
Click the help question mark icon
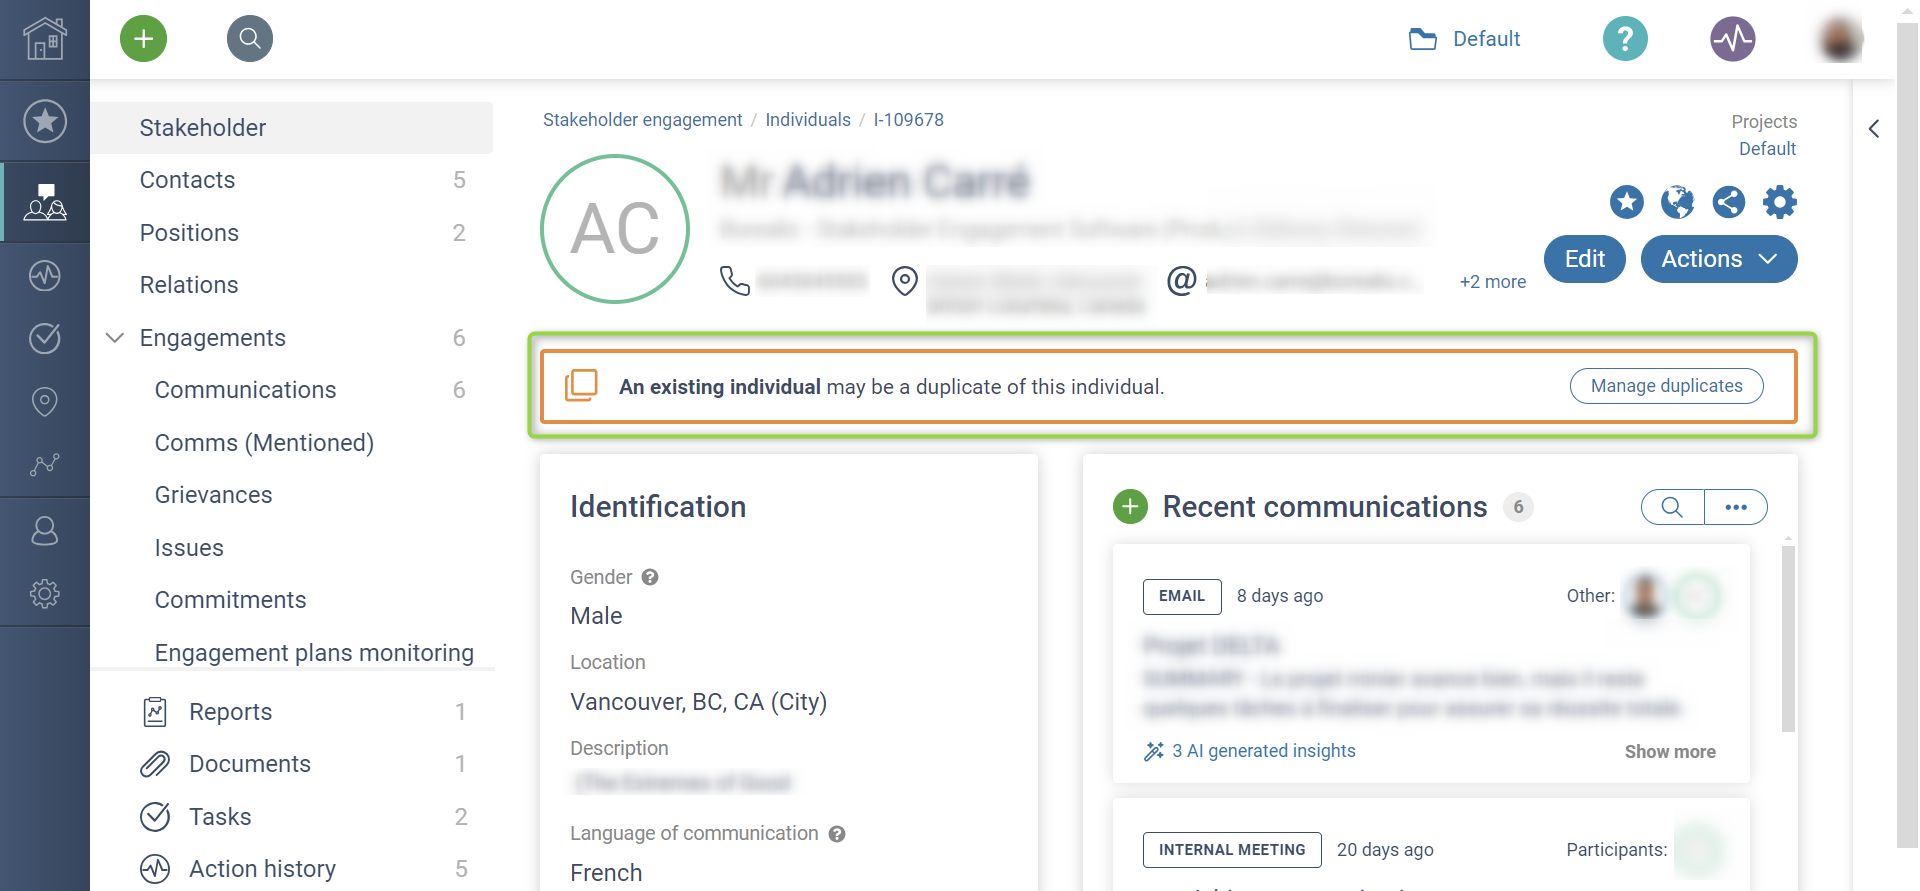(x=1625, y=39)
